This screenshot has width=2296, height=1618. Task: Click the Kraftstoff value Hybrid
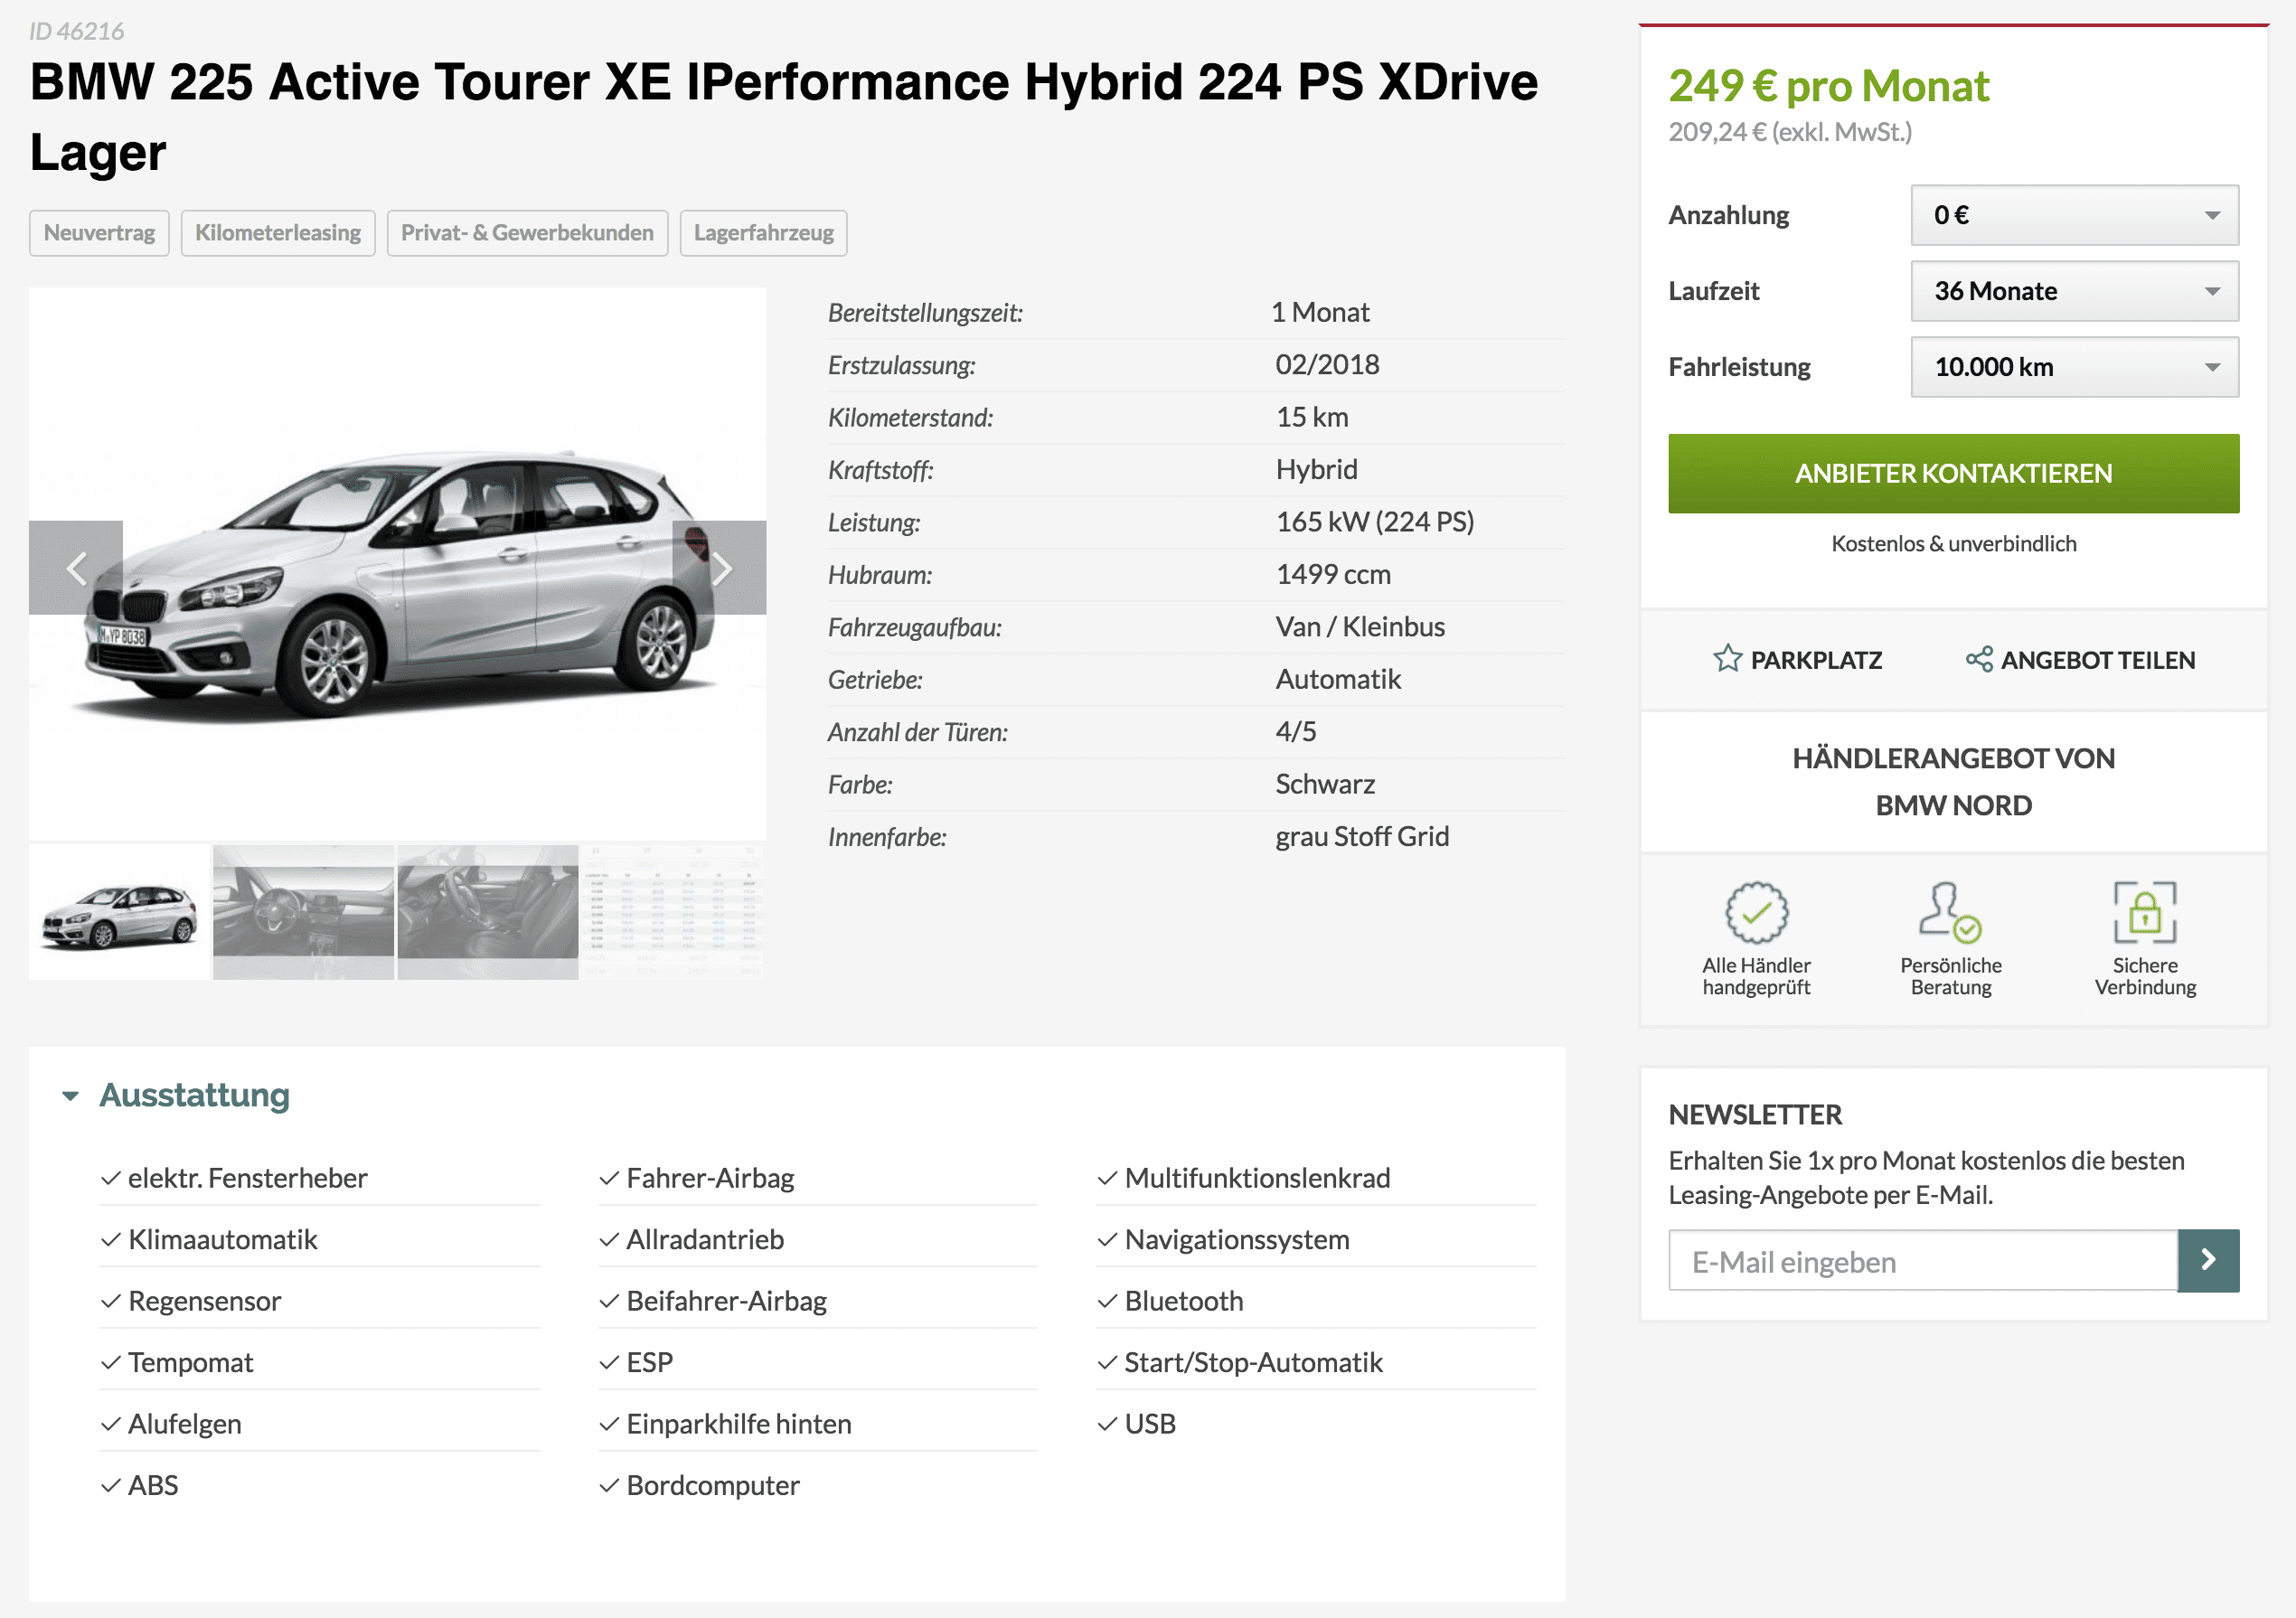(x=1316, y=470)
